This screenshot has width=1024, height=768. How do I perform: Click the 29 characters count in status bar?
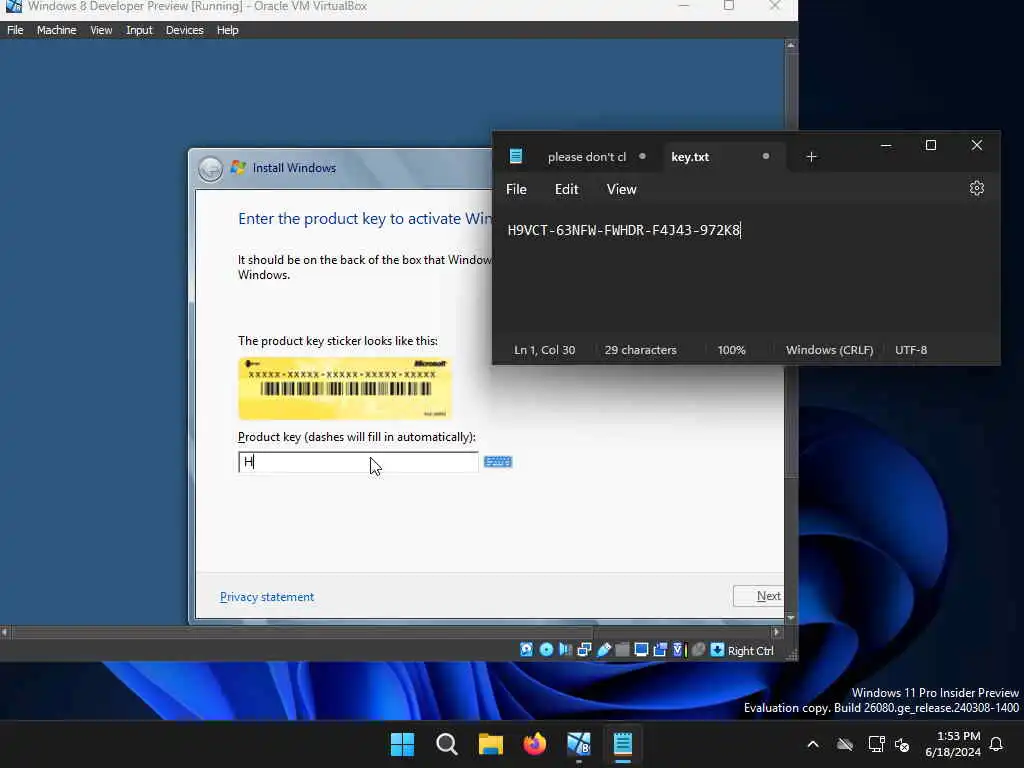[640, 350]
